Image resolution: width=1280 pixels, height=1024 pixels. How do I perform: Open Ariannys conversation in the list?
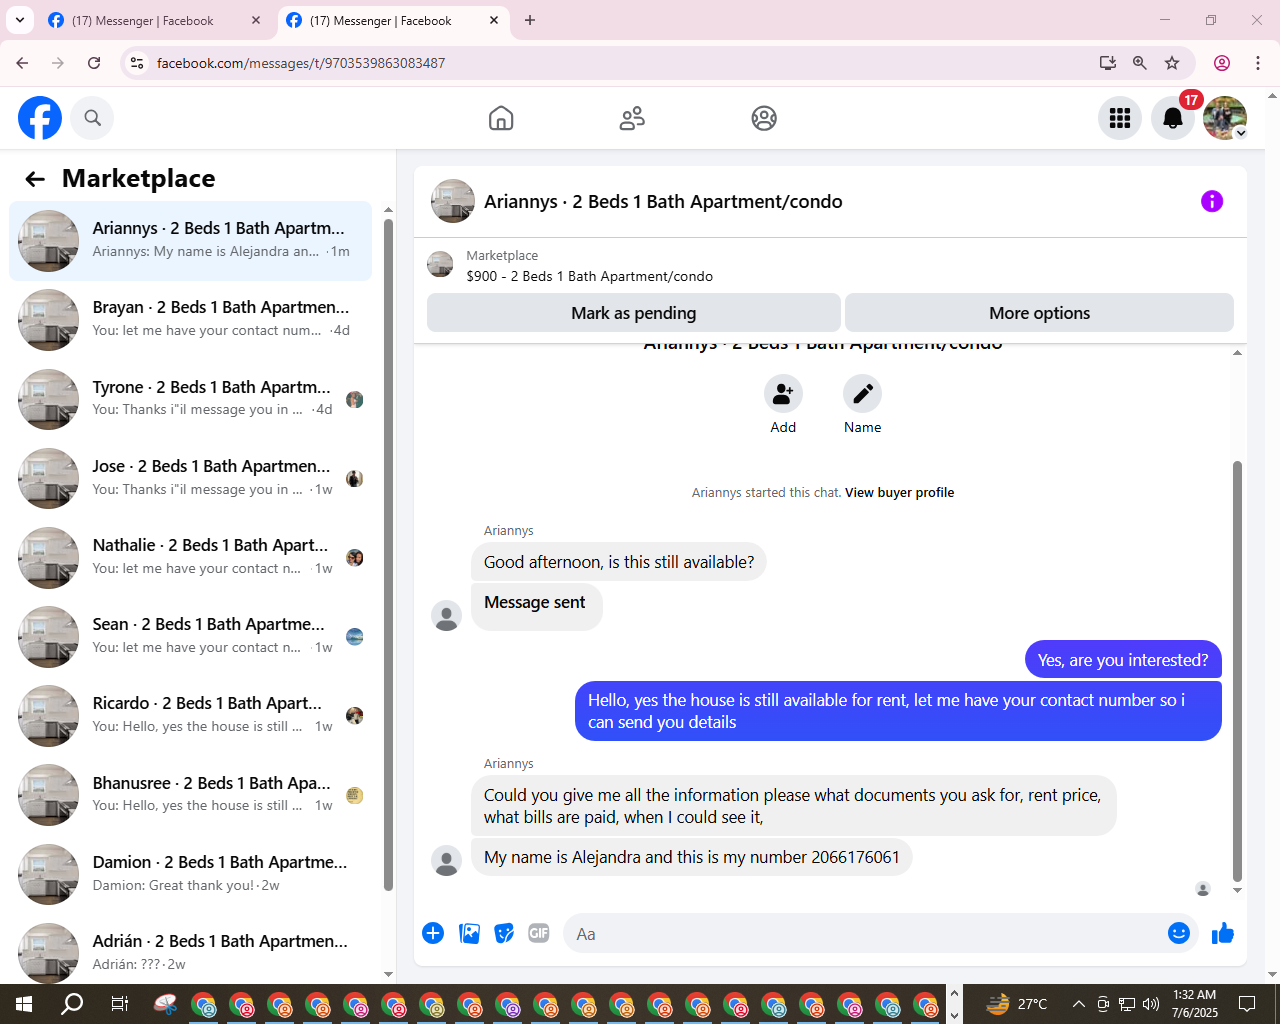190,241
